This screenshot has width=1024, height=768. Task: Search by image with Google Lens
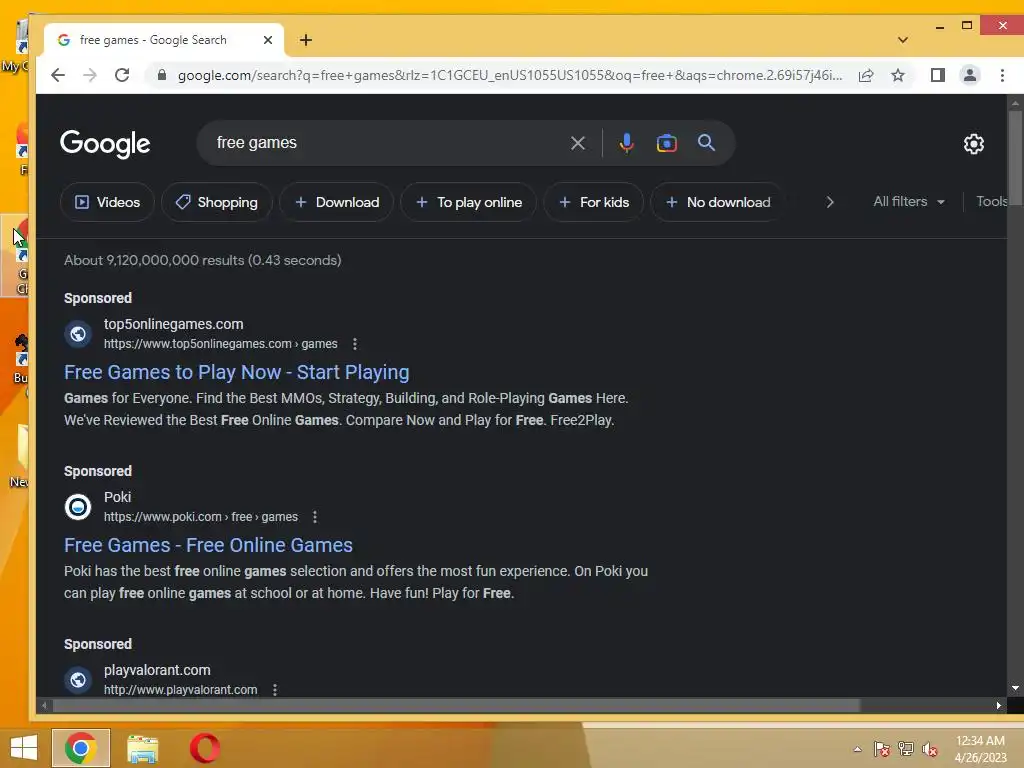(x=667, y=143)
